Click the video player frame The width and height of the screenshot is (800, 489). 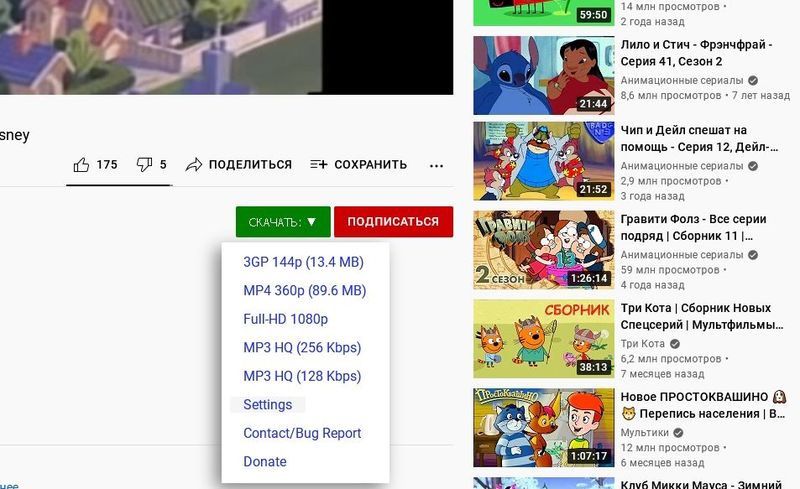click(227, 47)
